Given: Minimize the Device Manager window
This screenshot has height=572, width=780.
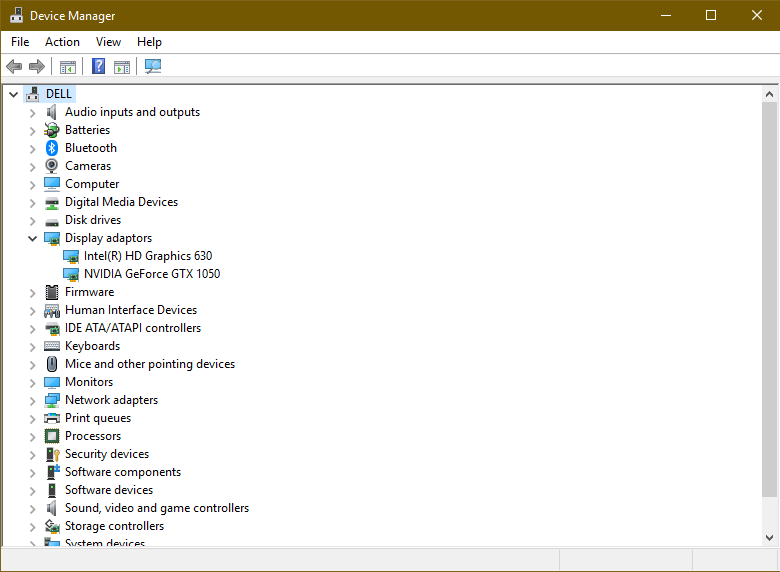Looking at the screenshot, I should pos(666,15).
